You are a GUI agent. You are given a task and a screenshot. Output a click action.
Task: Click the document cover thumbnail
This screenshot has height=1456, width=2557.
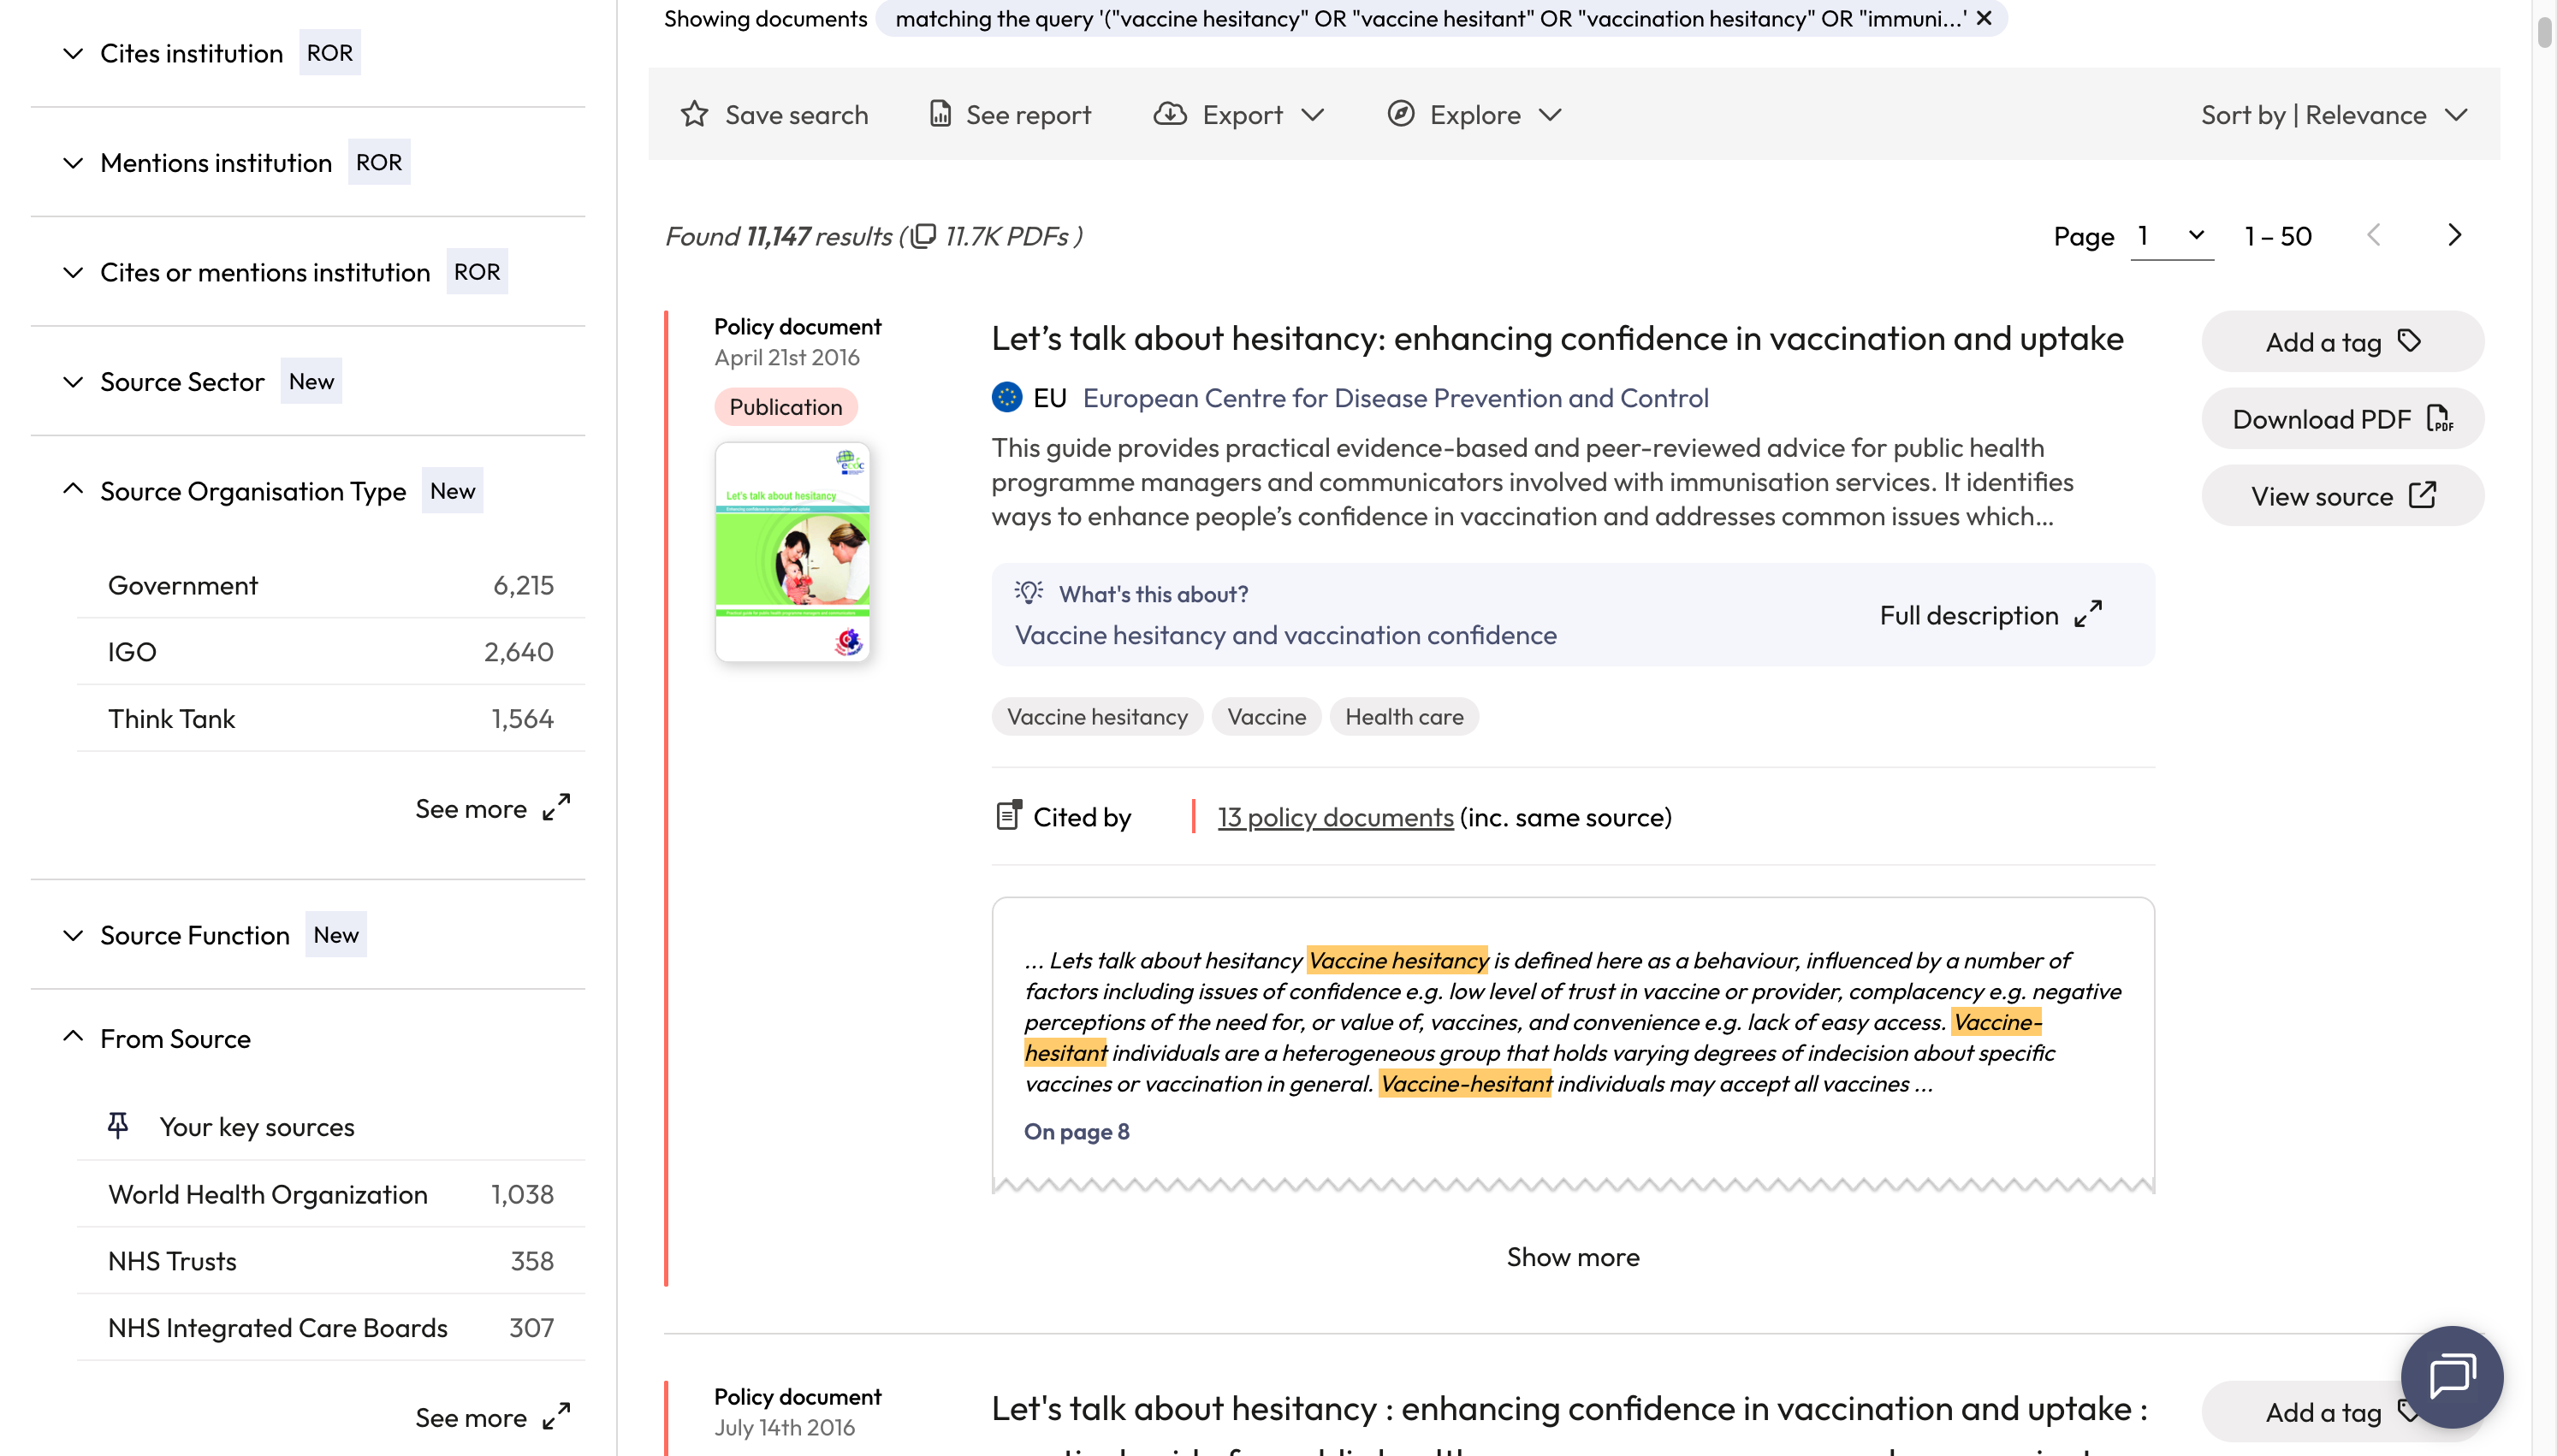pyautogui.click(x=792, y=552)
